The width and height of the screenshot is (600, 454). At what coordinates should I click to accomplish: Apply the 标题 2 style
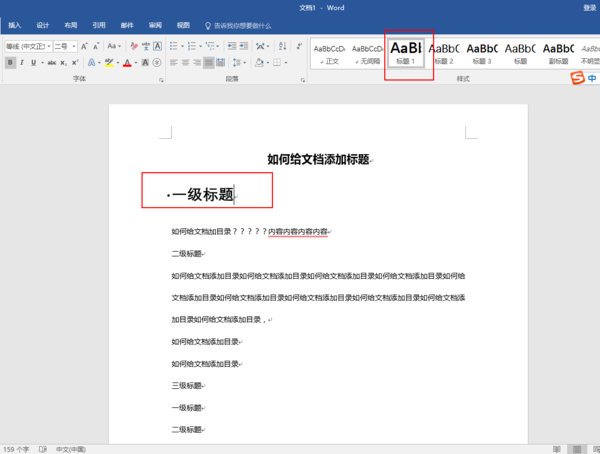tap(444, 52)
